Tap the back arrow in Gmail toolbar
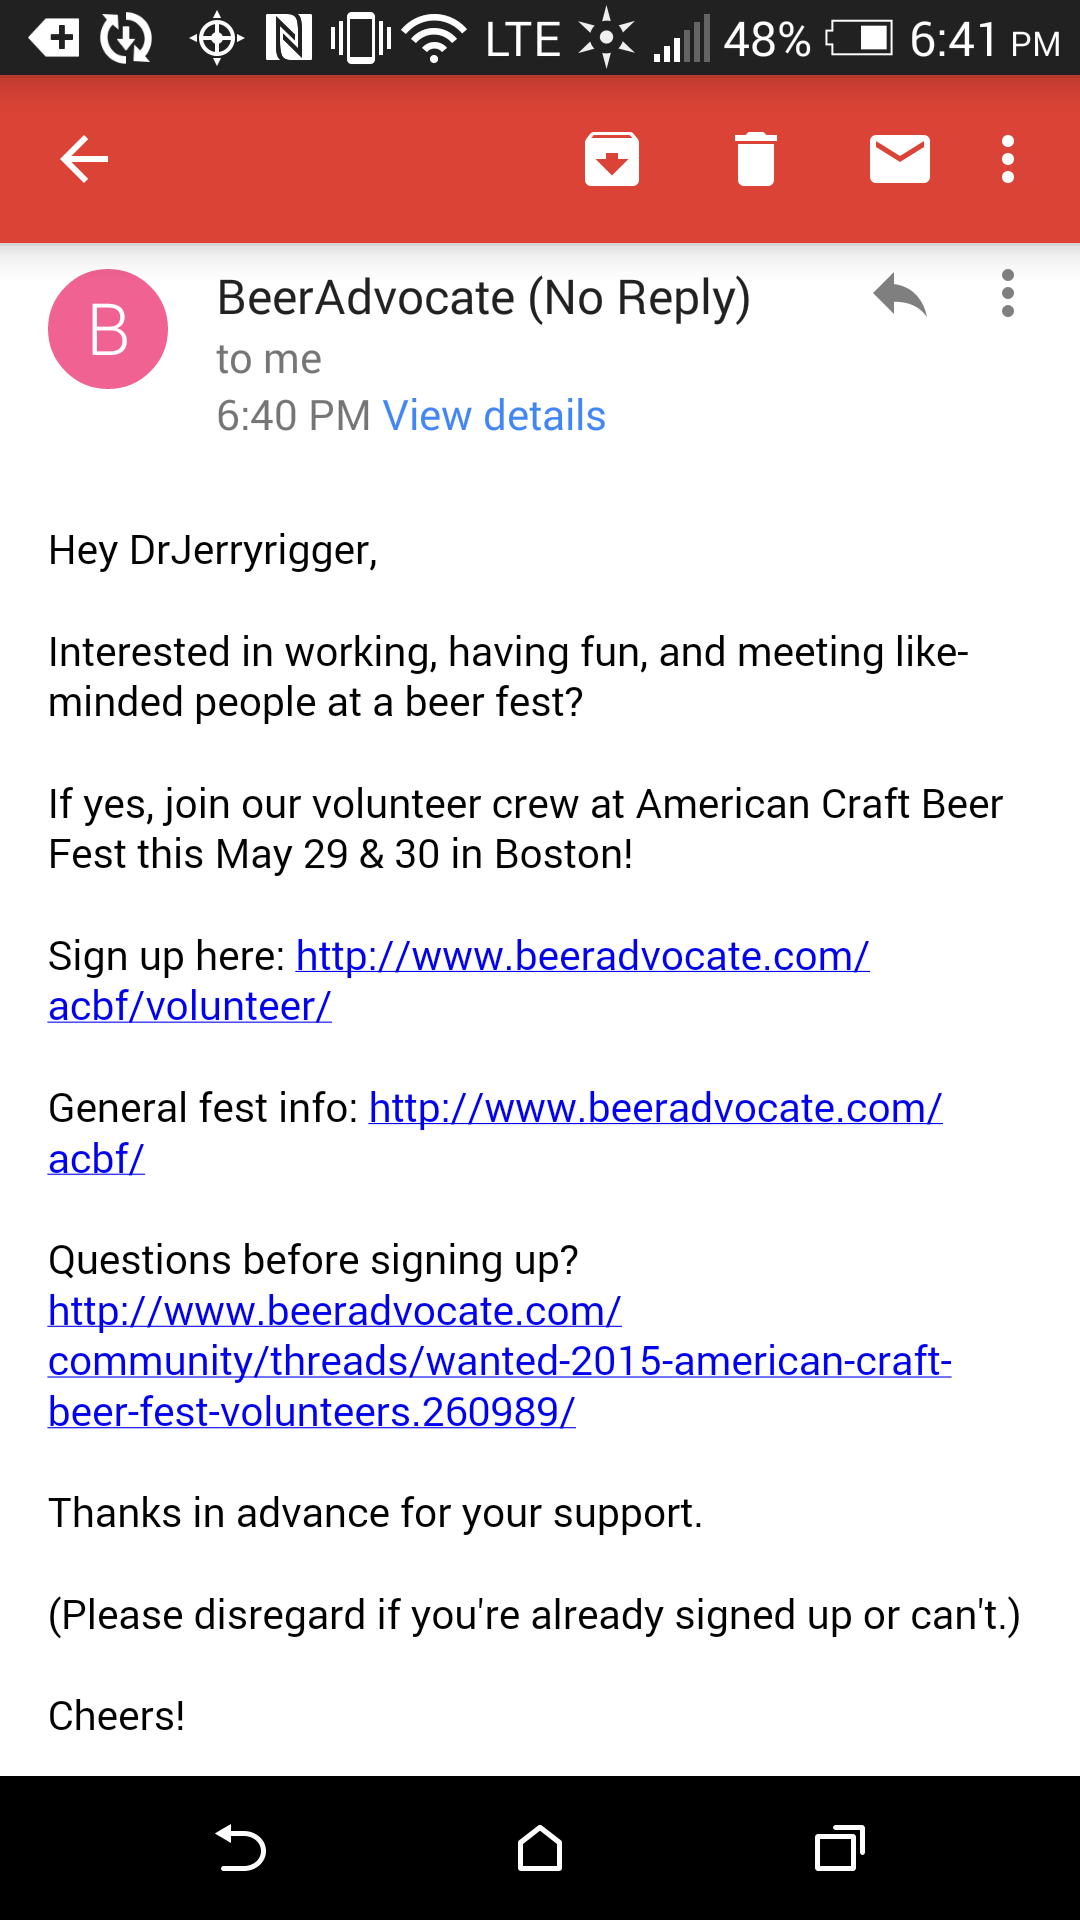Image resolution: width=1080 pixels, height=1920 pixels. (x=84, y=159)
